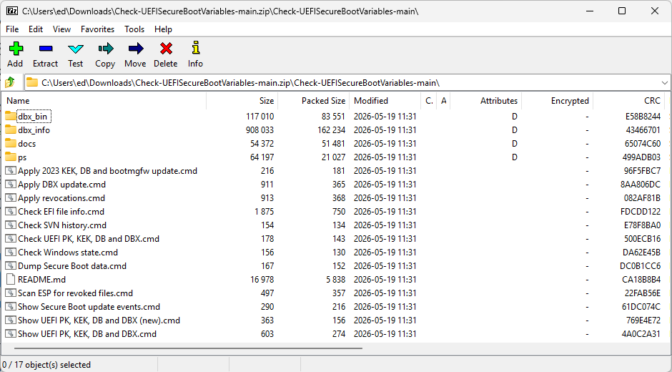Open the Info toolbar icon
Screen dimensions: 672x372
click(x=195, y=48)
